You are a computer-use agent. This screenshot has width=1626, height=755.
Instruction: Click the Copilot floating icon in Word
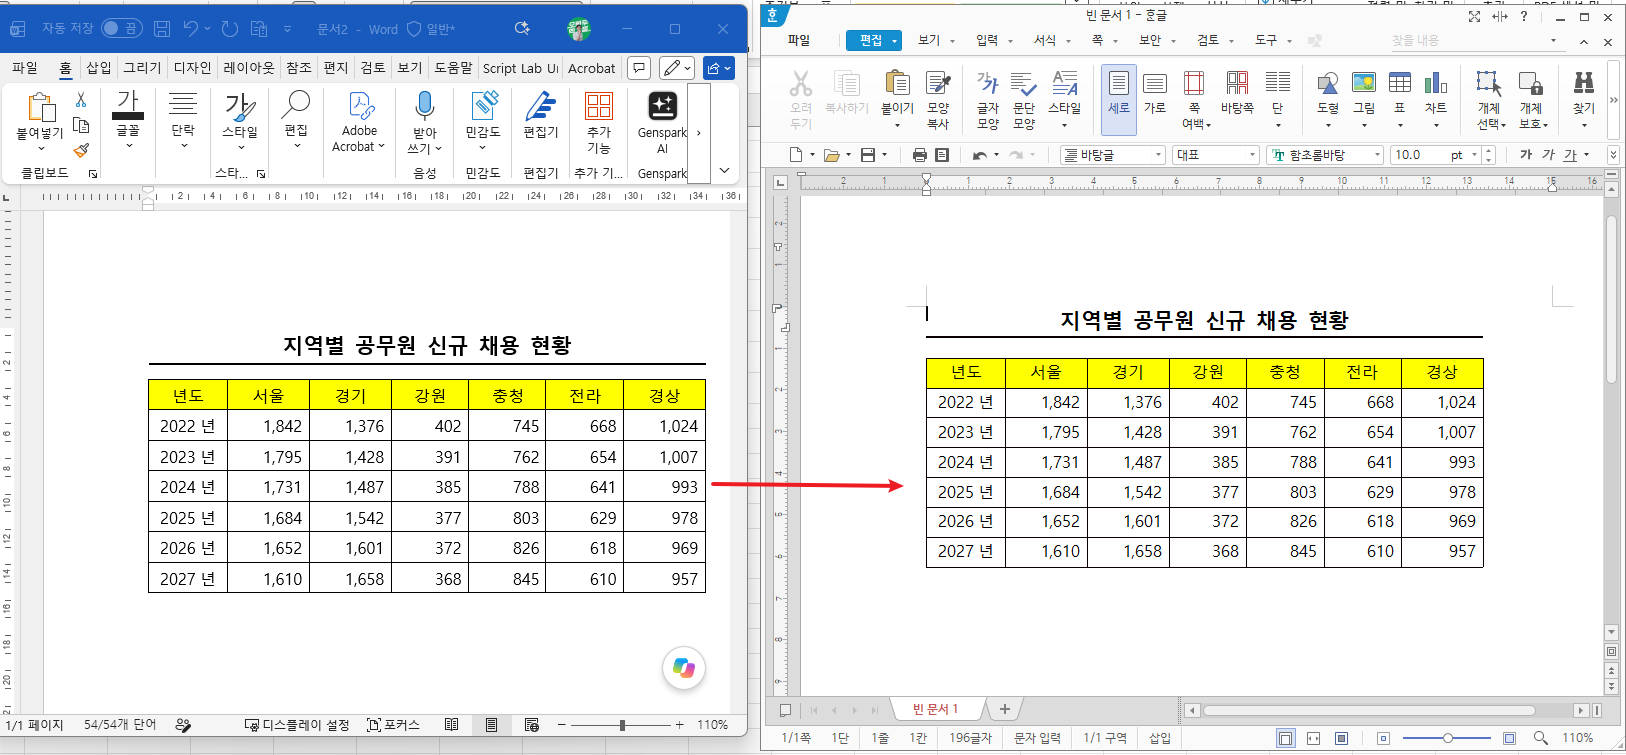684,668
